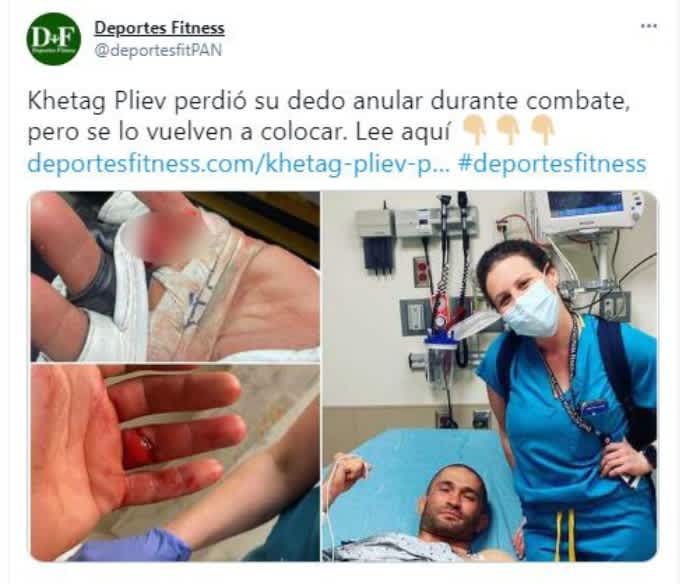
Task: Open the @deportesfitPAN handle
Action: tap(158, 50)
